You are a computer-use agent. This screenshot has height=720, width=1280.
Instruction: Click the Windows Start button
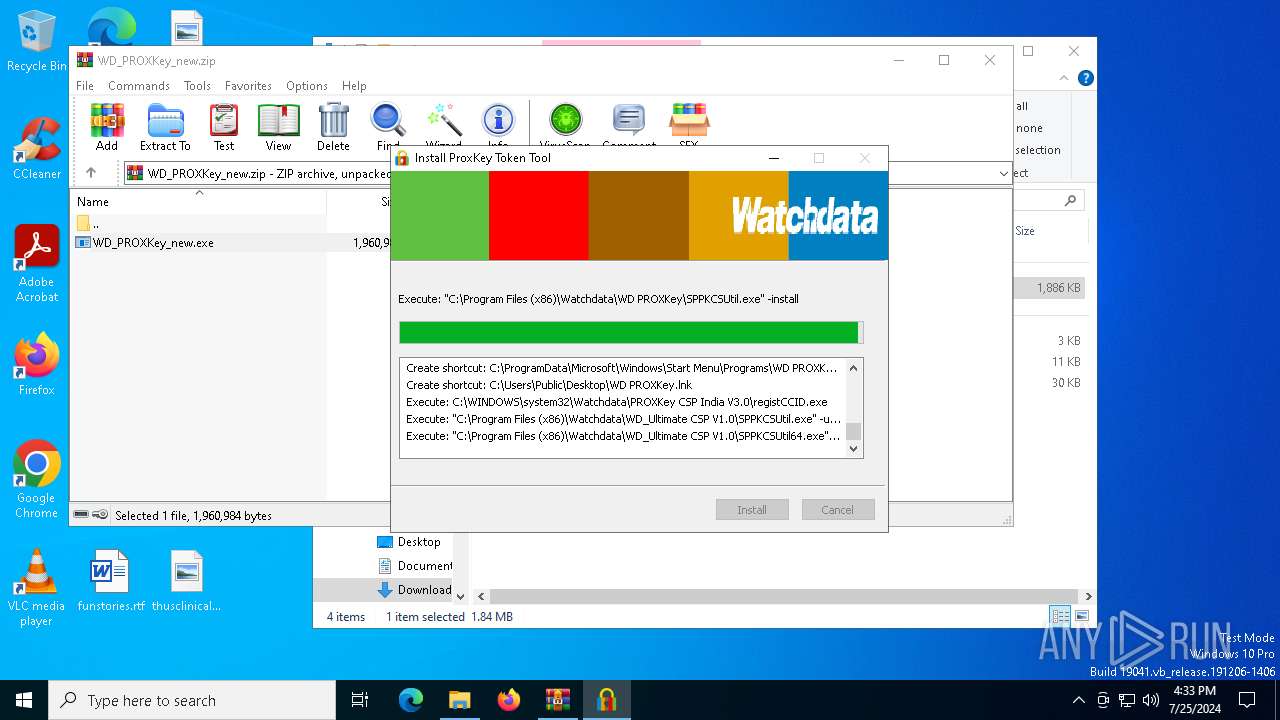pyautogui.click(x=24, y=700)
